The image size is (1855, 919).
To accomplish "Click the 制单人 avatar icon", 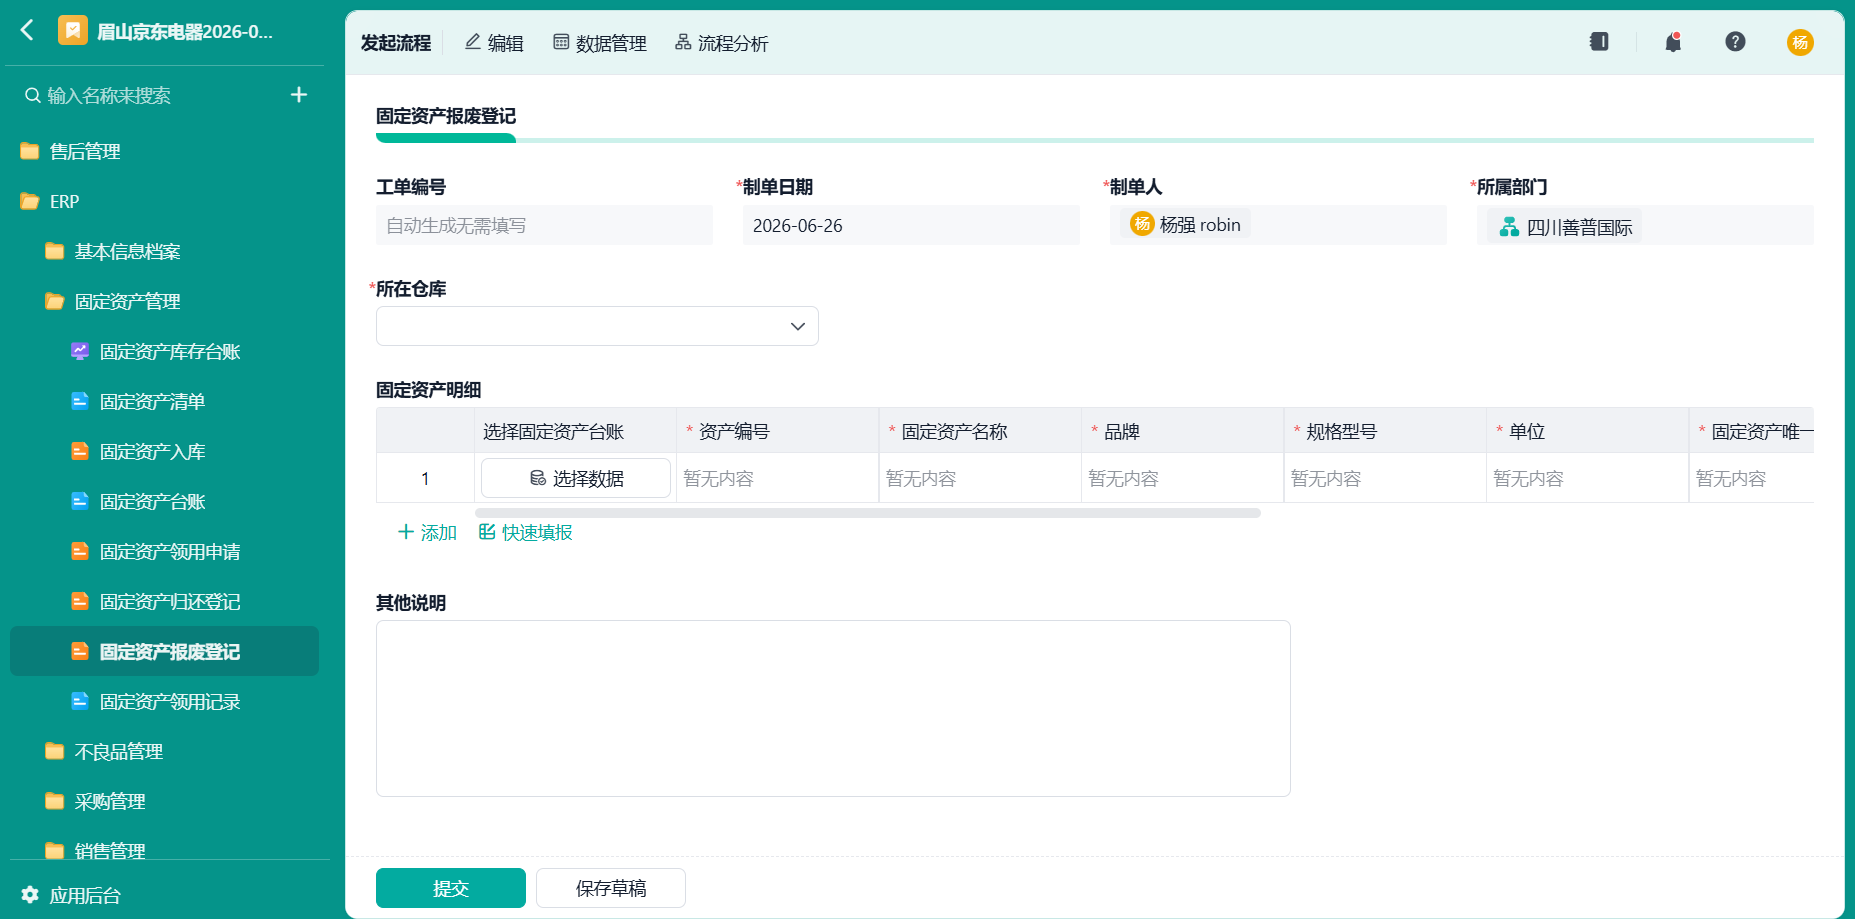I will point(1142,224).
